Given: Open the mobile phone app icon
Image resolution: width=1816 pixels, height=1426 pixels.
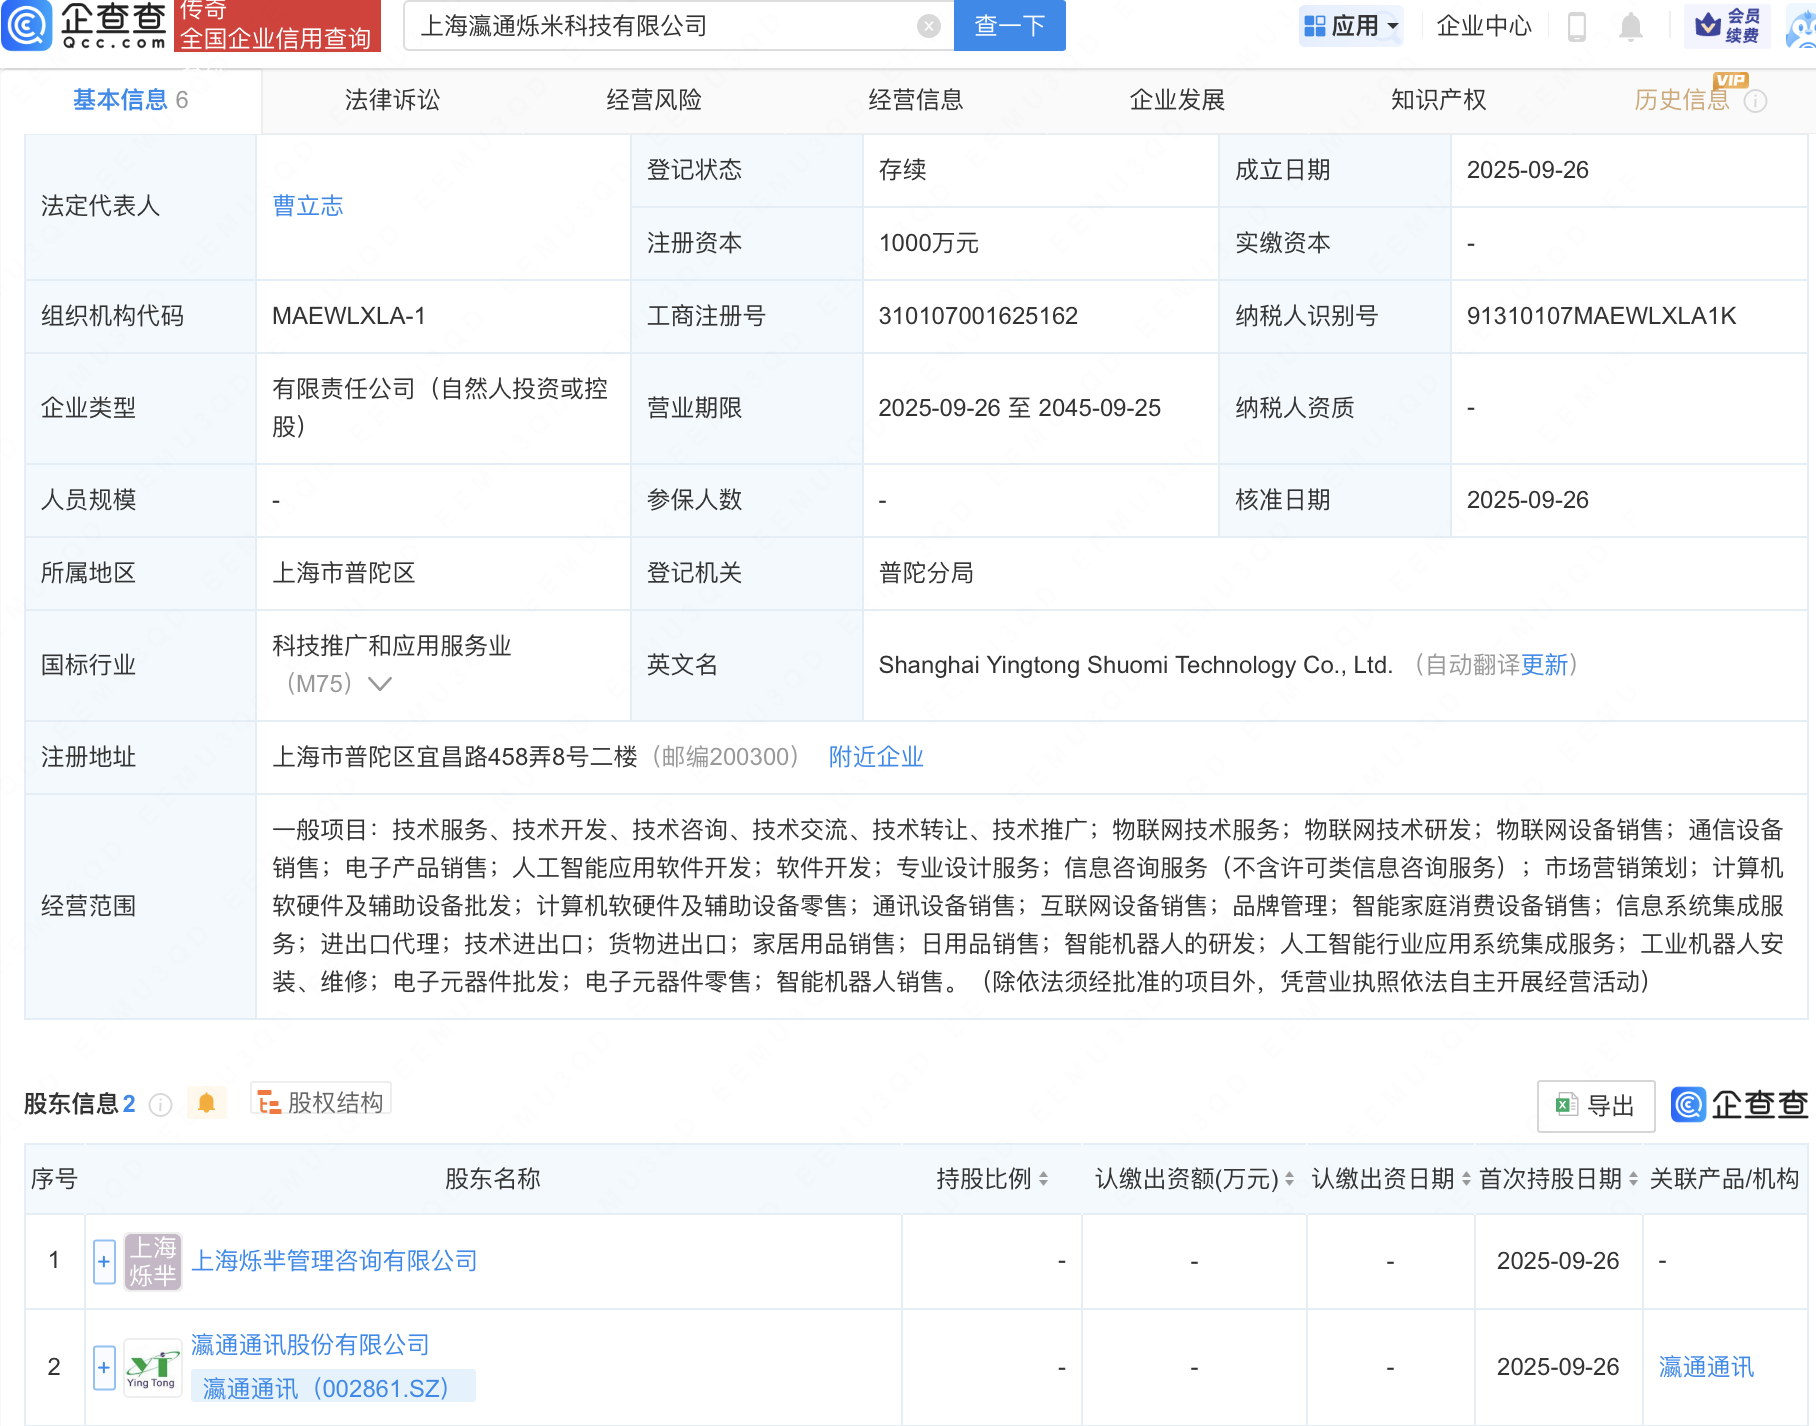Looking at the screenshot, I should click(x=1576, y=26).
